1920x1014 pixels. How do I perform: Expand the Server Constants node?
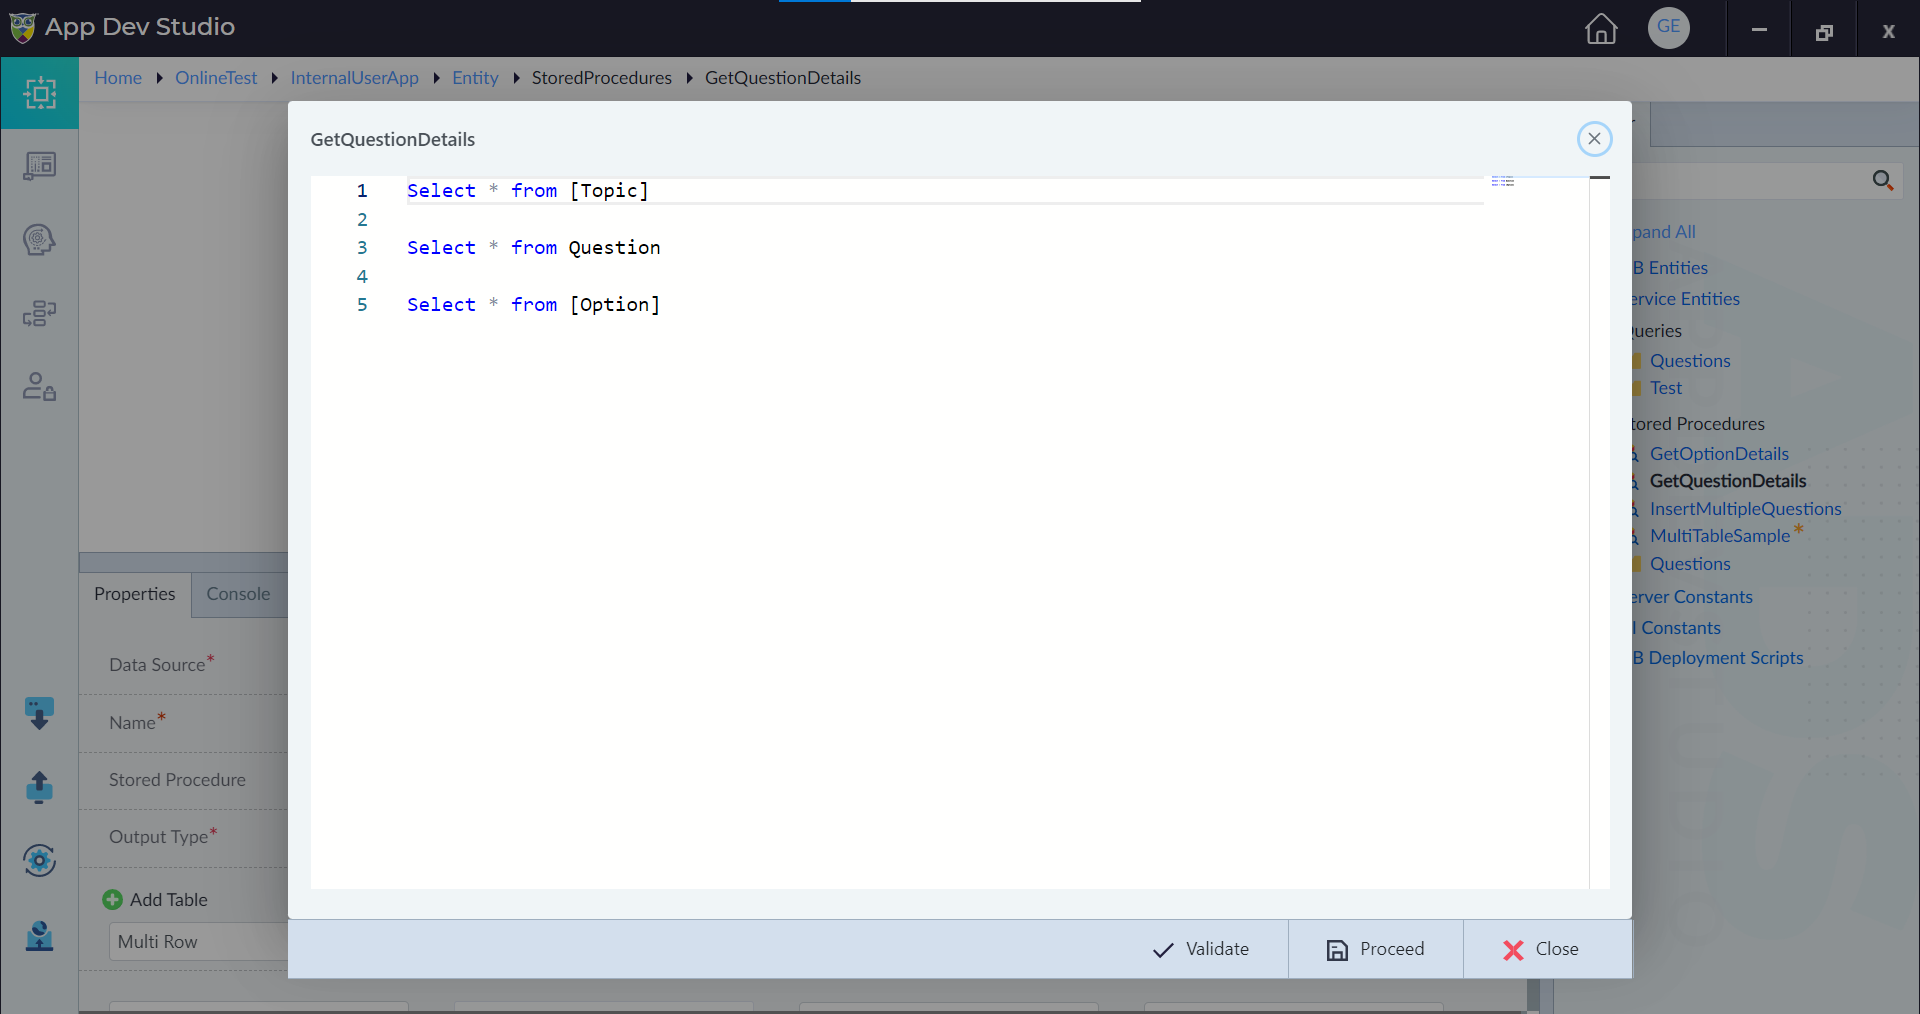(1692, 597)
